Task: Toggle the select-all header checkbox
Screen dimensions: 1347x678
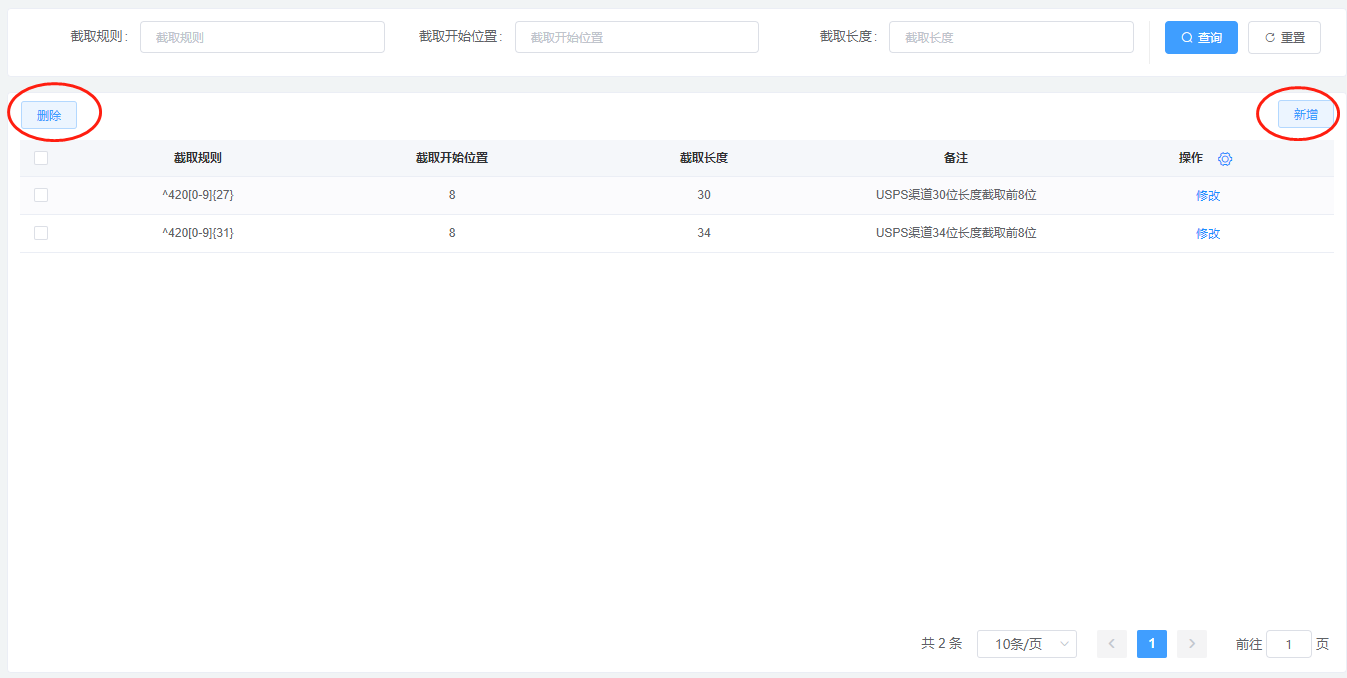Action: tap(41, 158)
